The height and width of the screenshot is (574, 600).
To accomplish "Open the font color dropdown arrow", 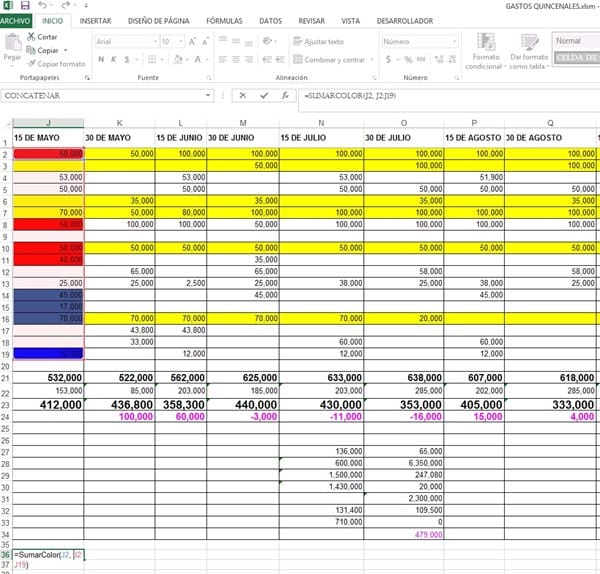I will [207, 59].
